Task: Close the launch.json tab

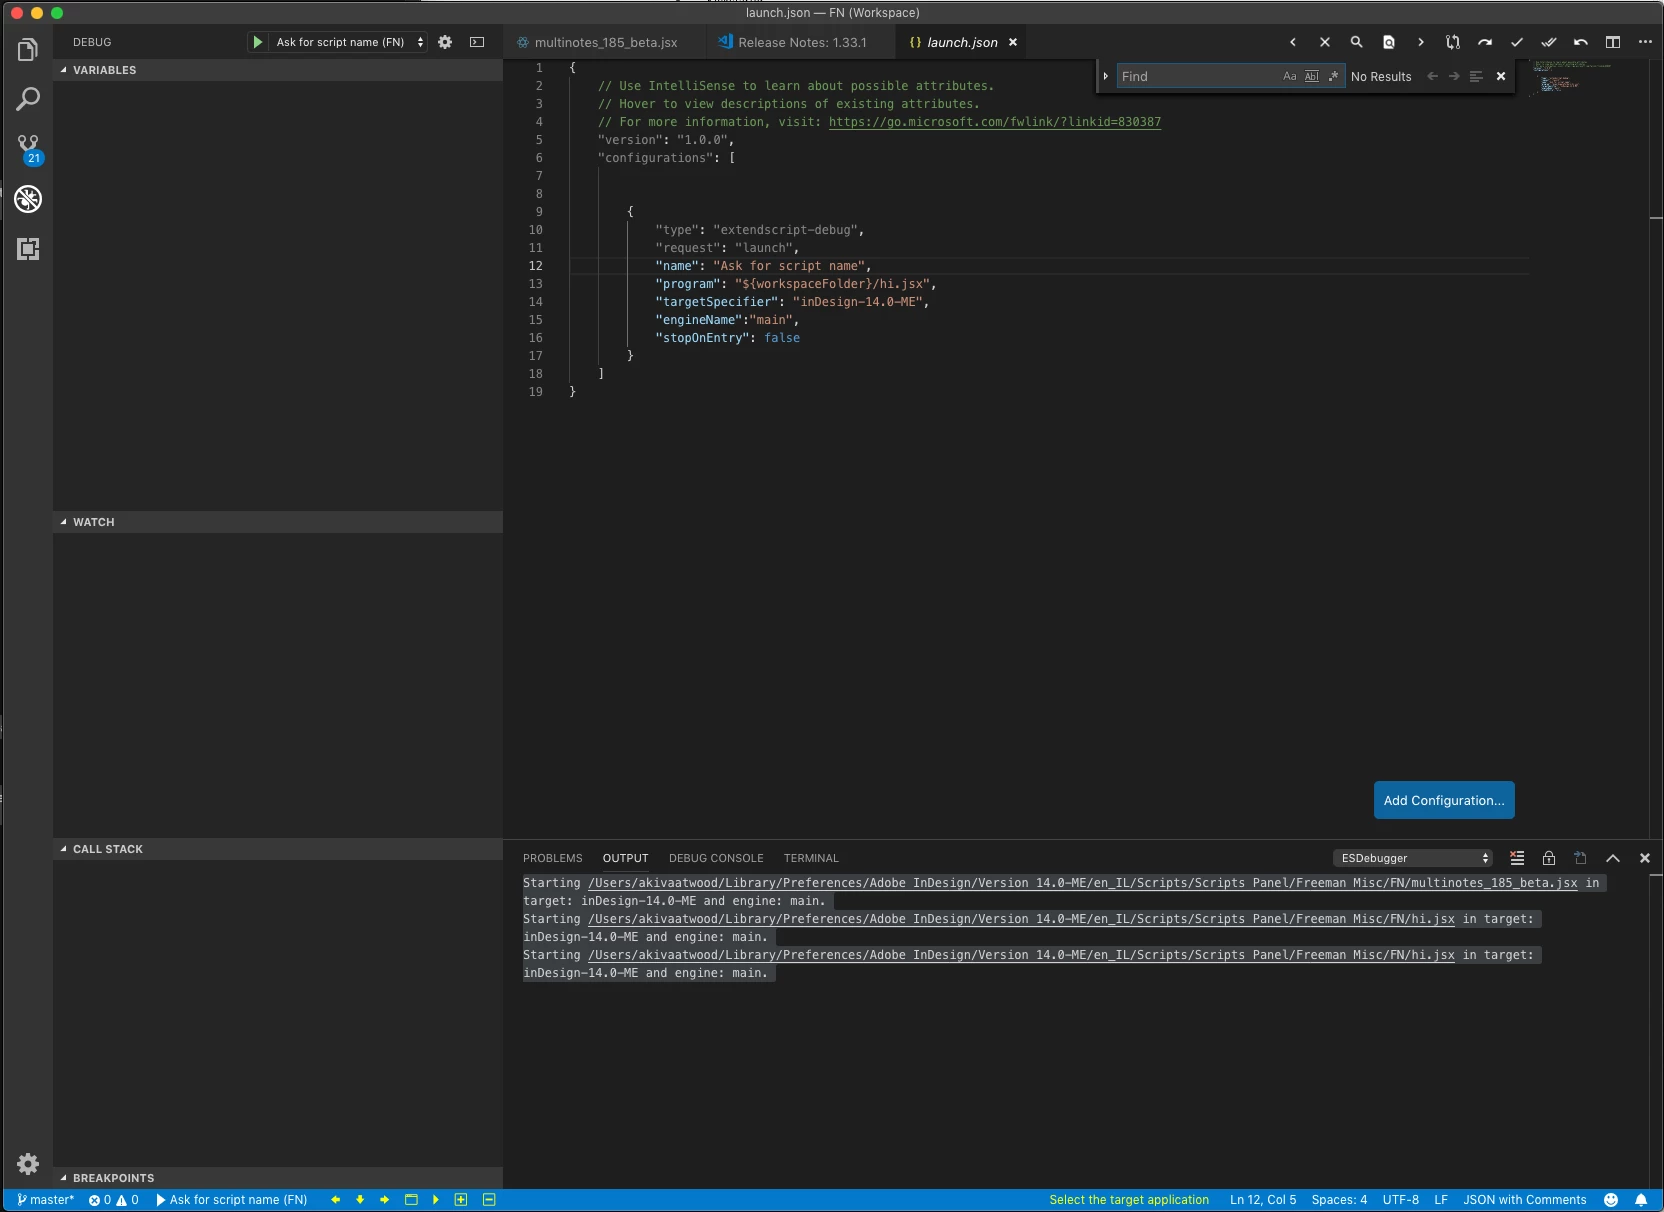Action: [x=1013, y=42]
